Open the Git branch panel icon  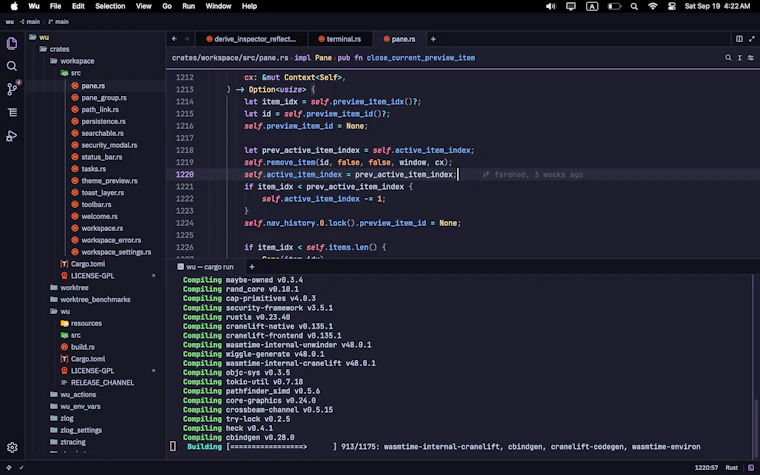point(12,89)
